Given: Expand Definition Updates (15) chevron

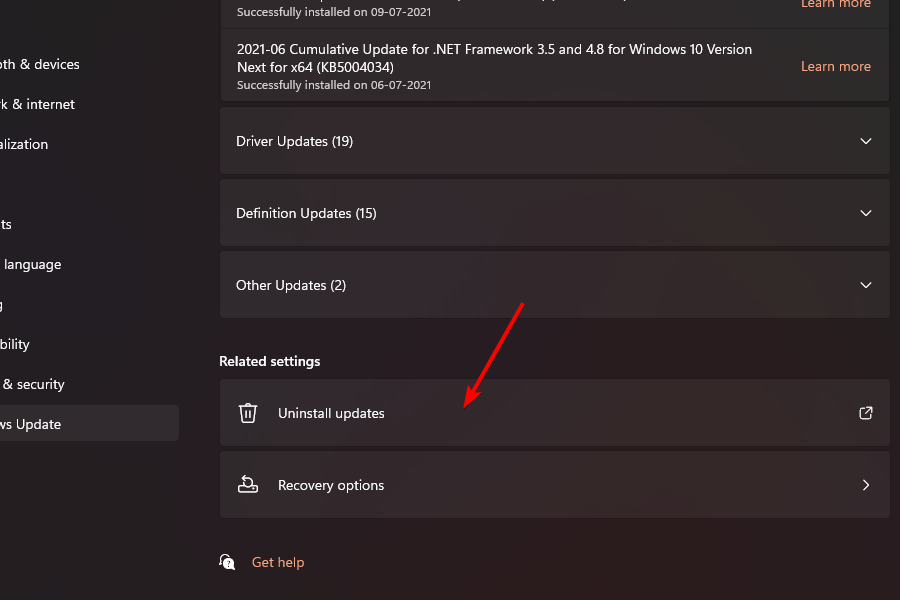Looking at the screenshot, I should [866, 213].
